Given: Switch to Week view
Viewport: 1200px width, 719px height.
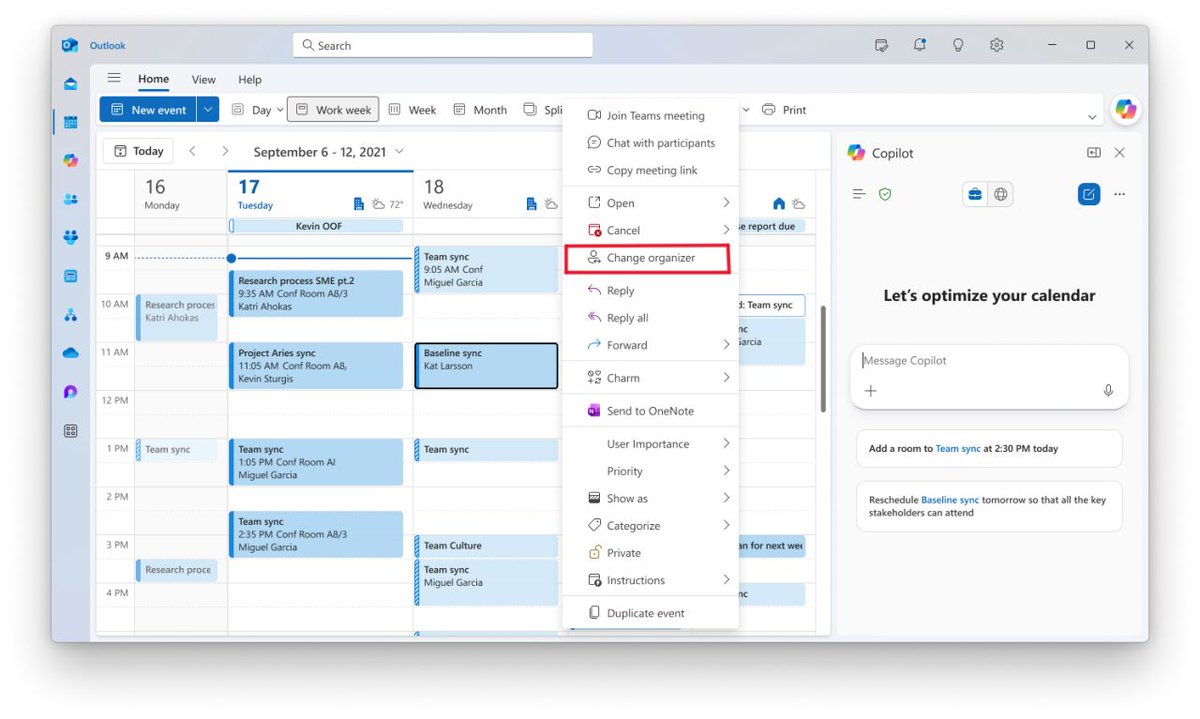Looking at the screenshot, I should tap(412, 110).
